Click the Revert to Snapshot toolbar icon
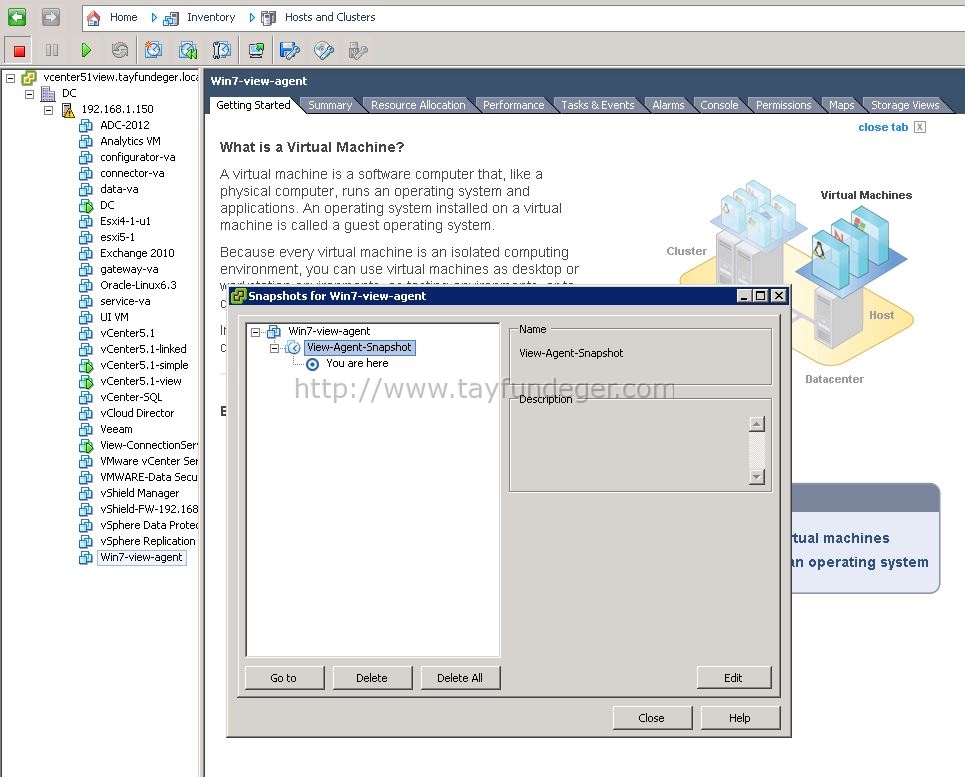965x777 pixels. coord(188,50)
